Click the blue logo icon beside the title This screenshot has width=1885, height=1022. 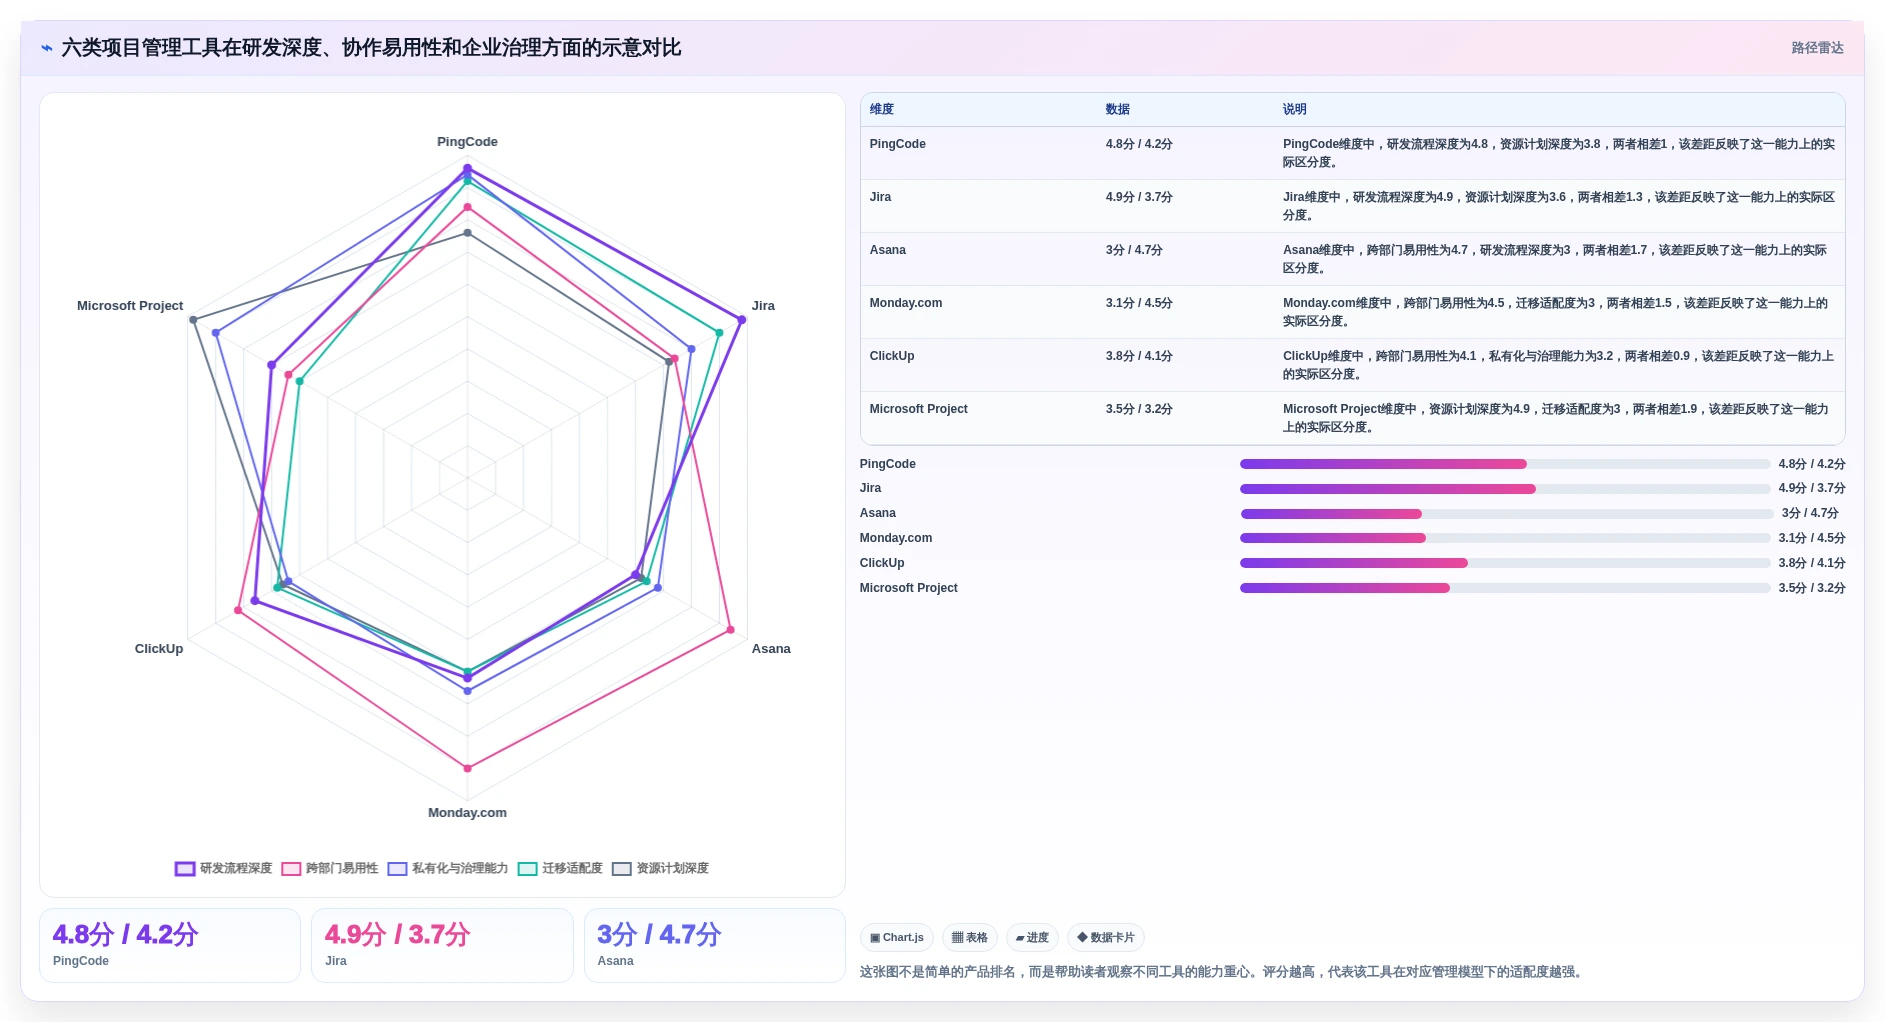pos(47,48)
